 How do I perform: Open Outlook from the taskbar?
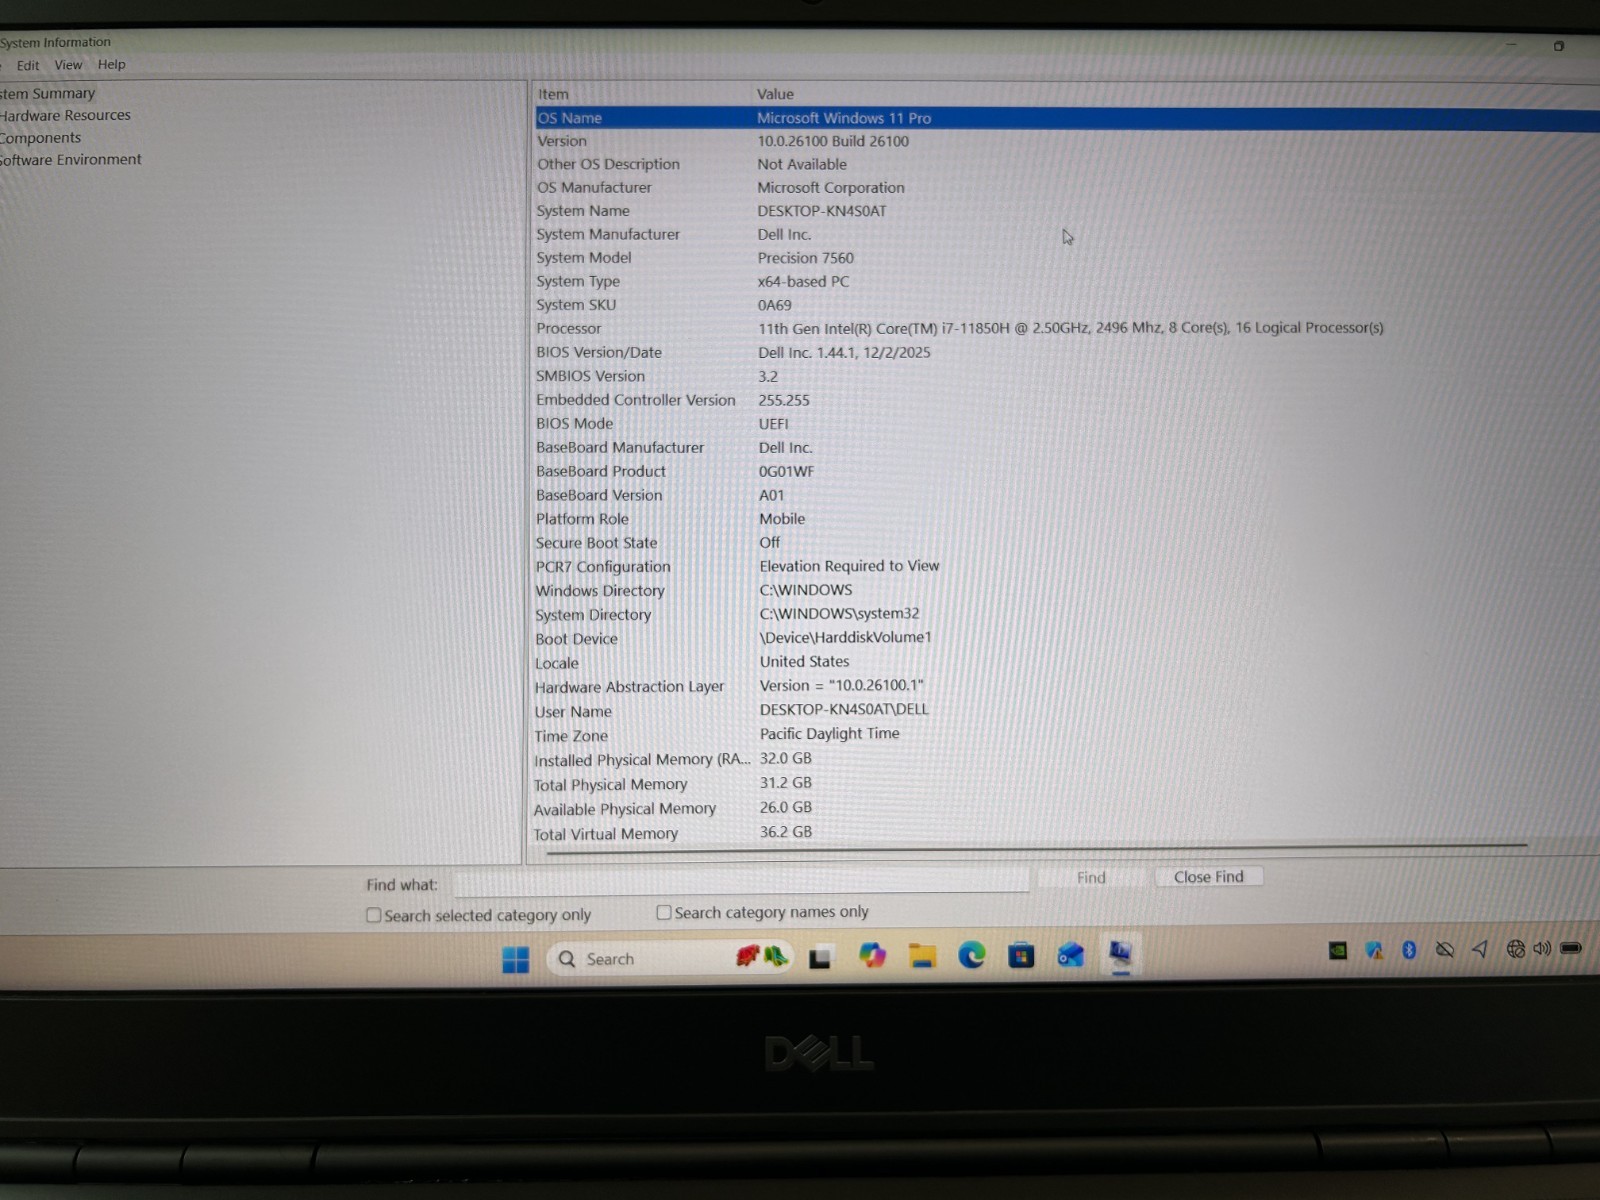(1071, 955)
